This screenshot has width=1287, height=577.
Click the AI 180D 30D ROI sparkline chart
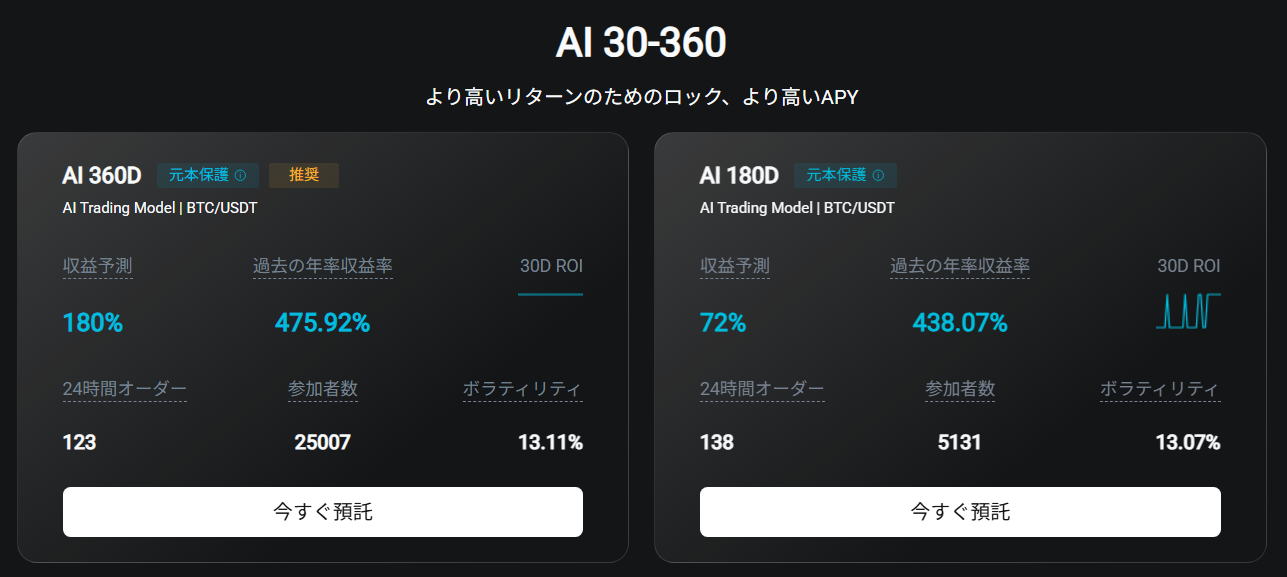coord(1188,311)
